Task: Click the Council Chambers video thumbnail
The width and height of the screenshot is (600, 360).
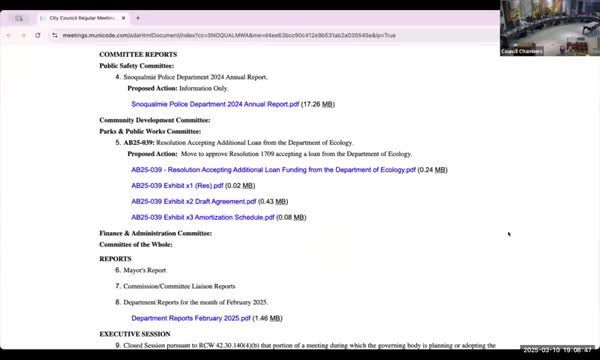Action: pyautogui.click(x=550, y=28)
